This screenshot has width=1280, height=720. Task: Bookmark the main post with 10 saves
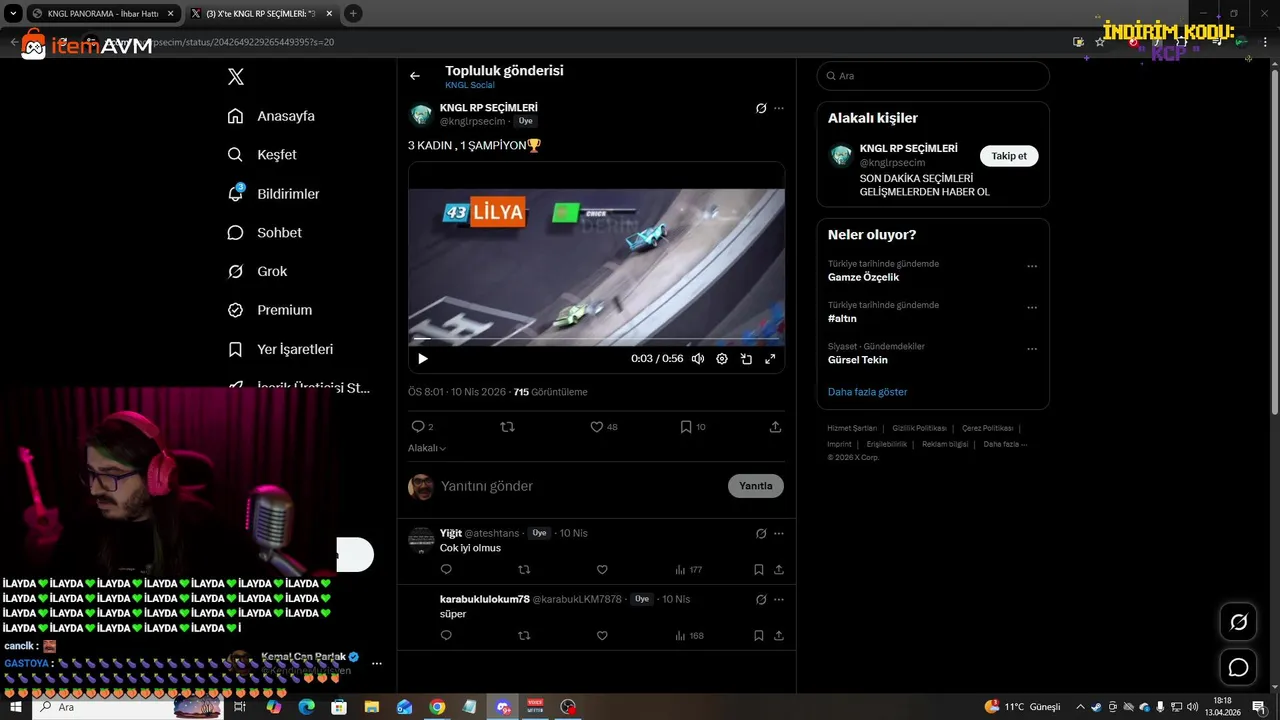(x=693, y=427)
